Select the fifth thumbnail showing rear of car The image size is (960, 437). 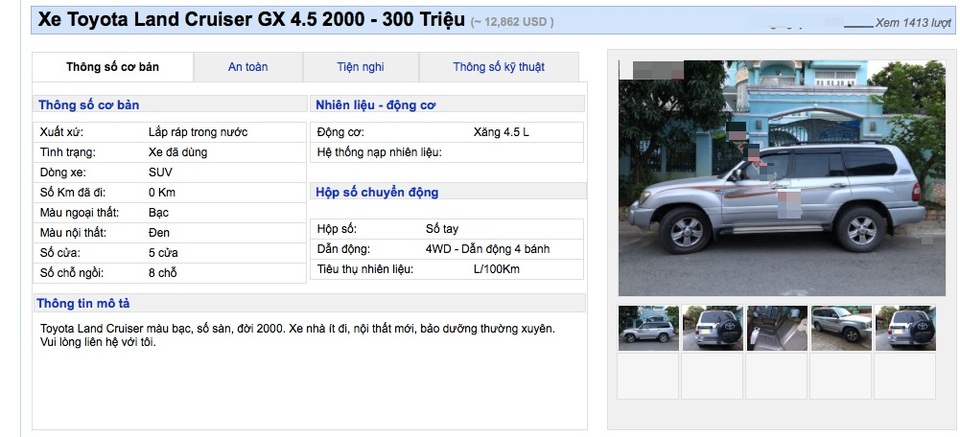906,328
